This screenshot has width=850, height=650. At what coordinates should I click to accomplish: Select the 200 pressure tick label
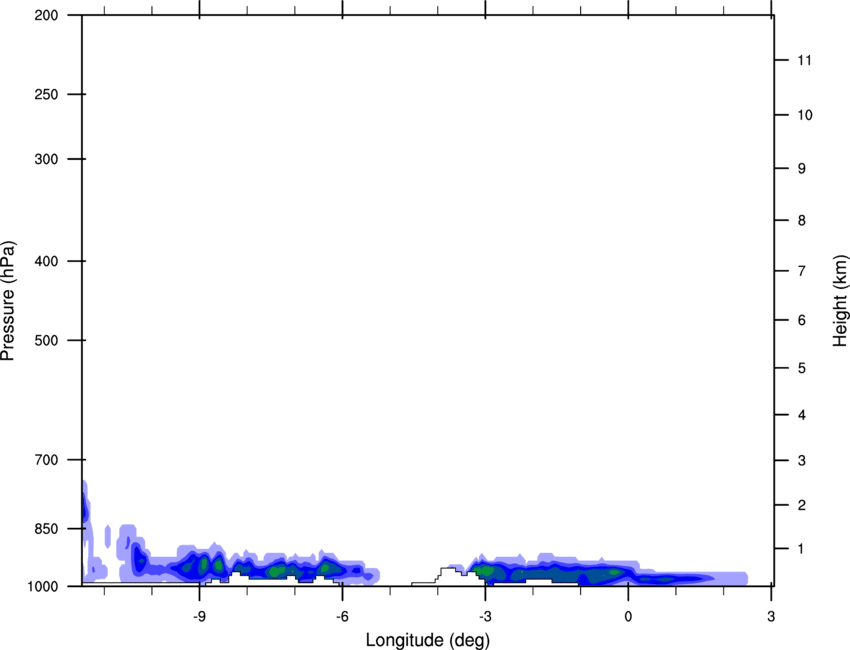46,15
